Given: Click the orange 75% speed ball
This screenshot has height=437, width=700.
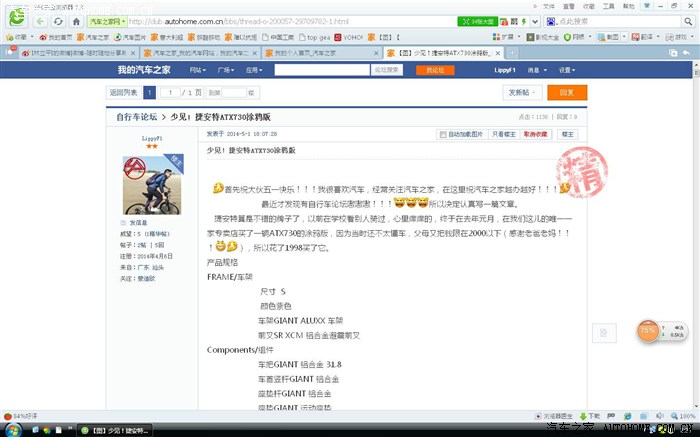Looking at the screenshot, I should 648,331.
